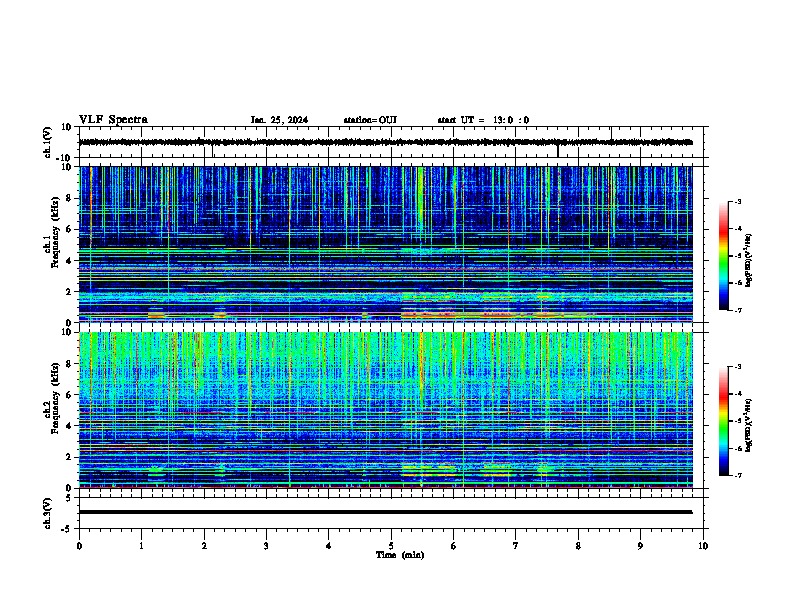This screenshot has height=612, width=792.
Task: Click the ch.1 spectrogram color scale bar
Action: (x=724, y=255)
